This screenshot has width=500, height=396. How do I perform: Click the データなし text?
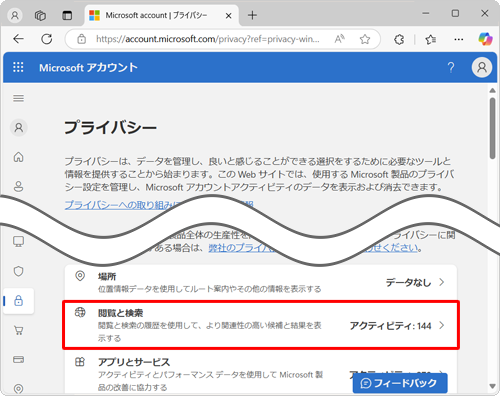pyautogui.click(x=408, y=283)
